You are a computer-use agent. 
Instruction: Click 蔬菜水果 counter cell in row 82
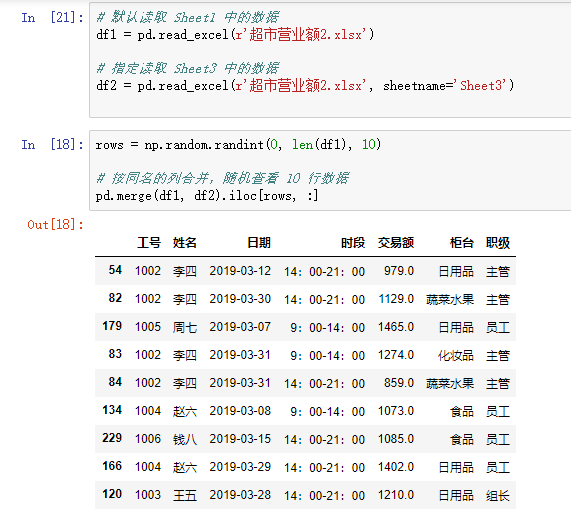pyautogui.click(x=450, y=299)
